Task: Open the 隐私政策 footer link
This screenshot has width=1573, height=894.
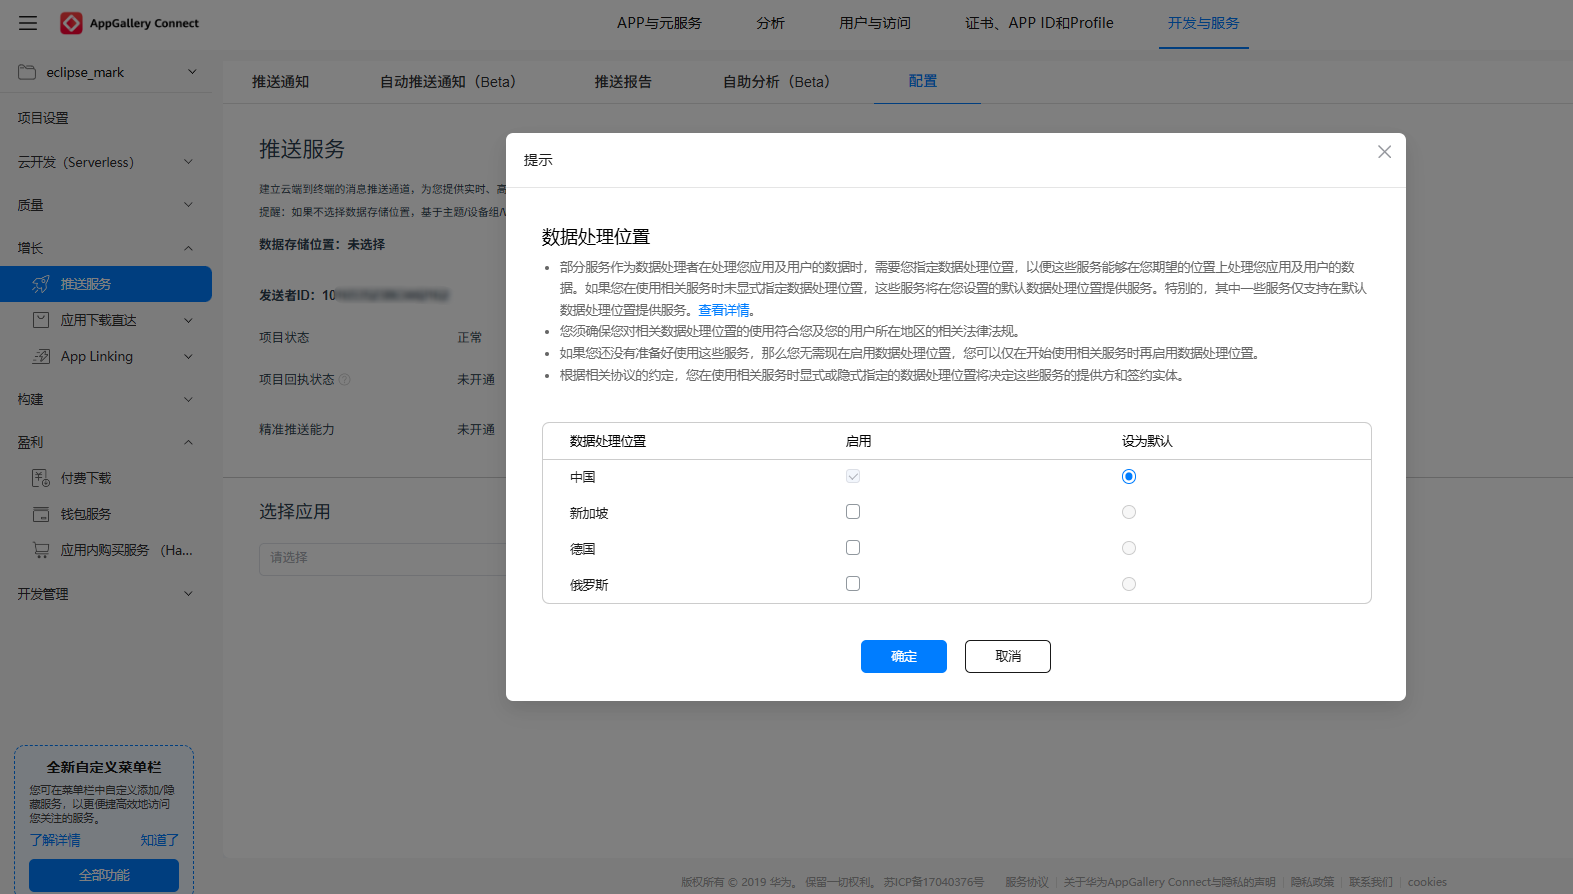Action: click(1312, 882)
